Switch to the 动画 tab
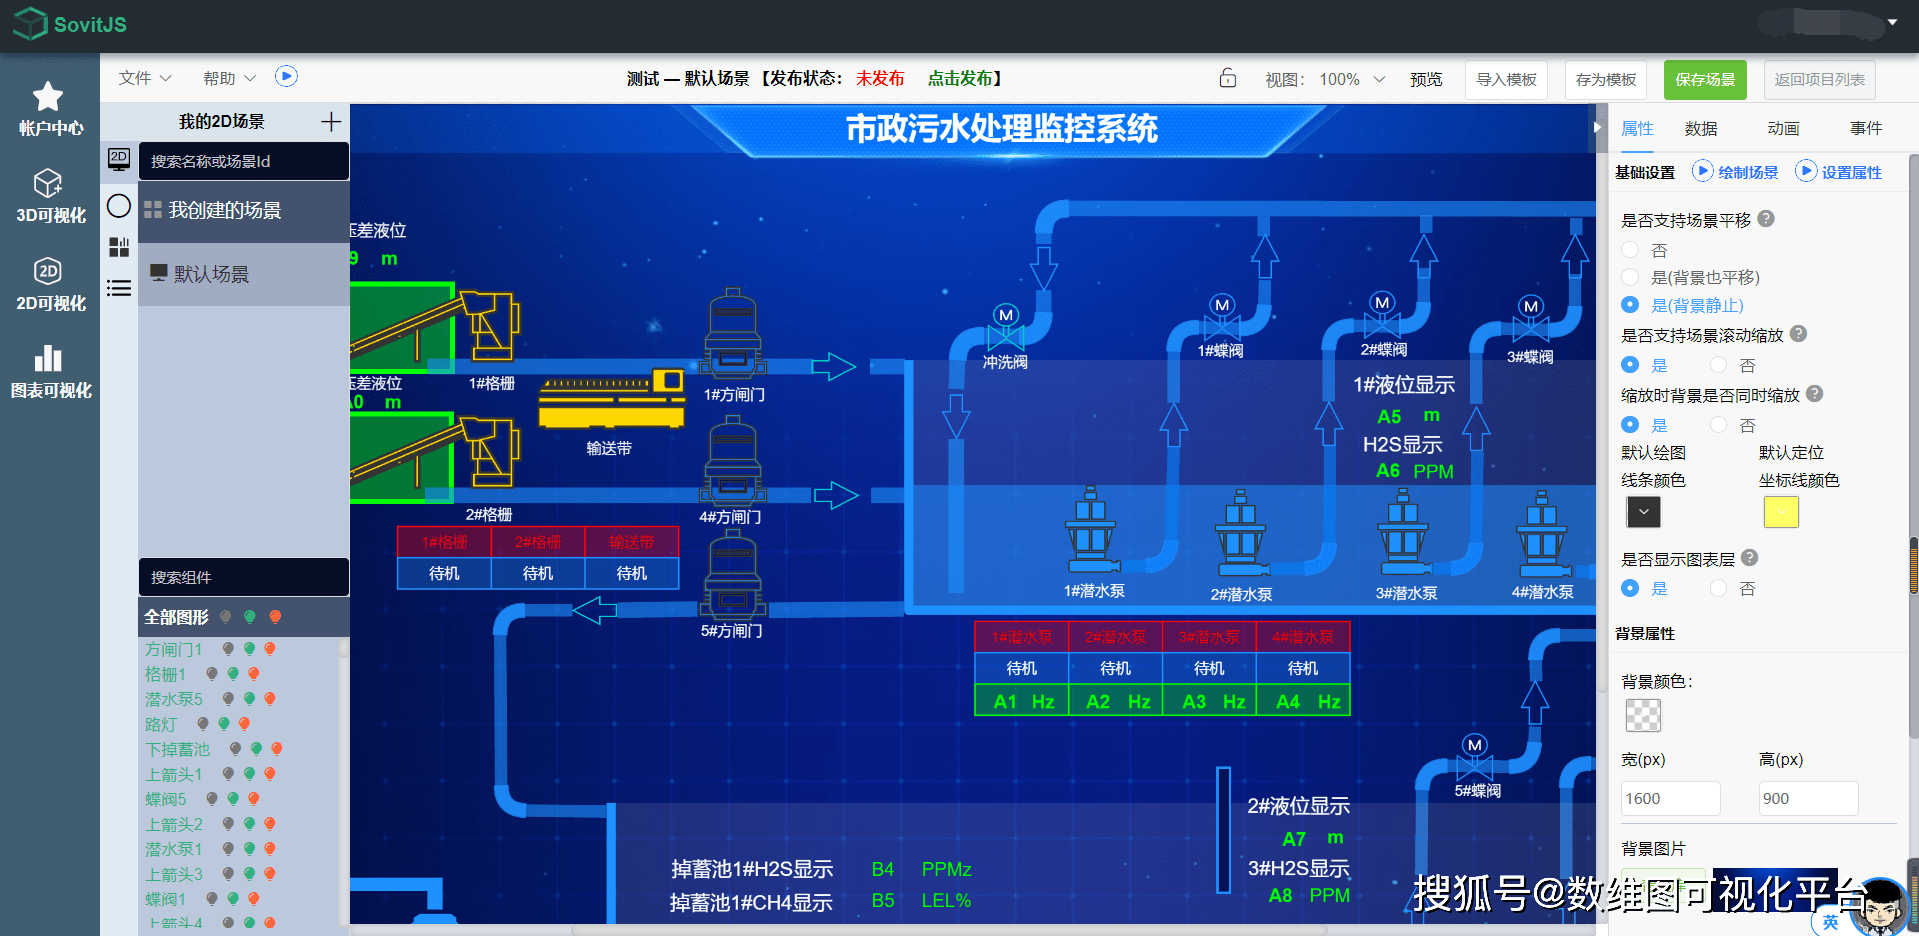 1784,128
